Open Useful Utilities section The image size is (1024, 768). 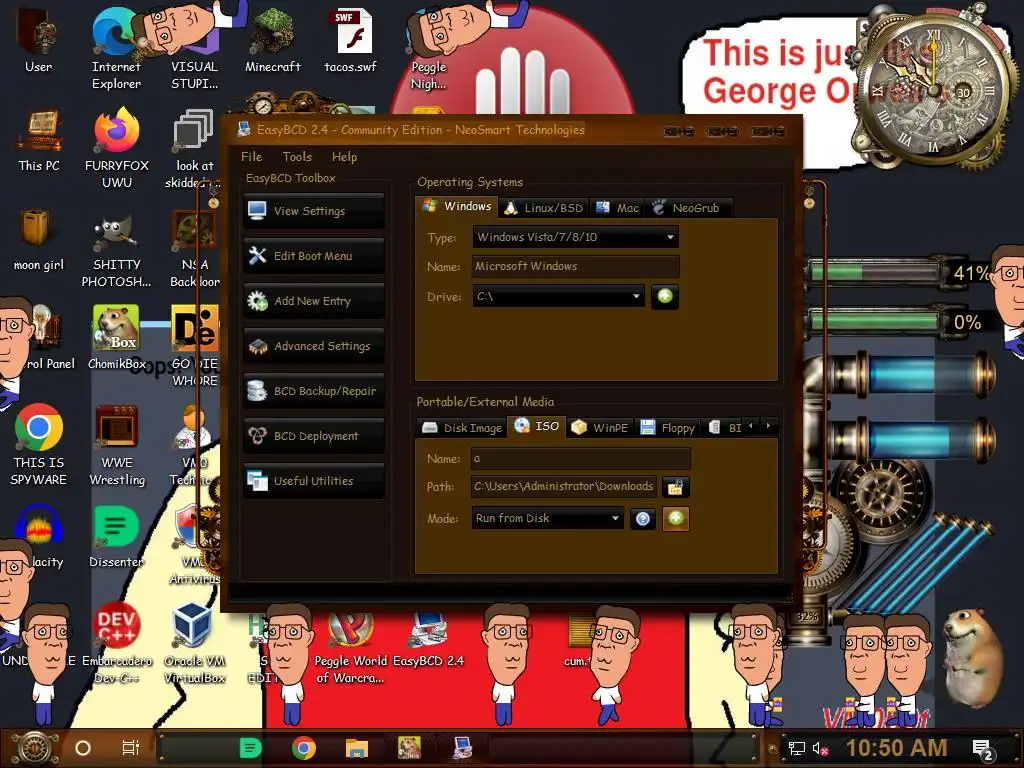[313, 481]
